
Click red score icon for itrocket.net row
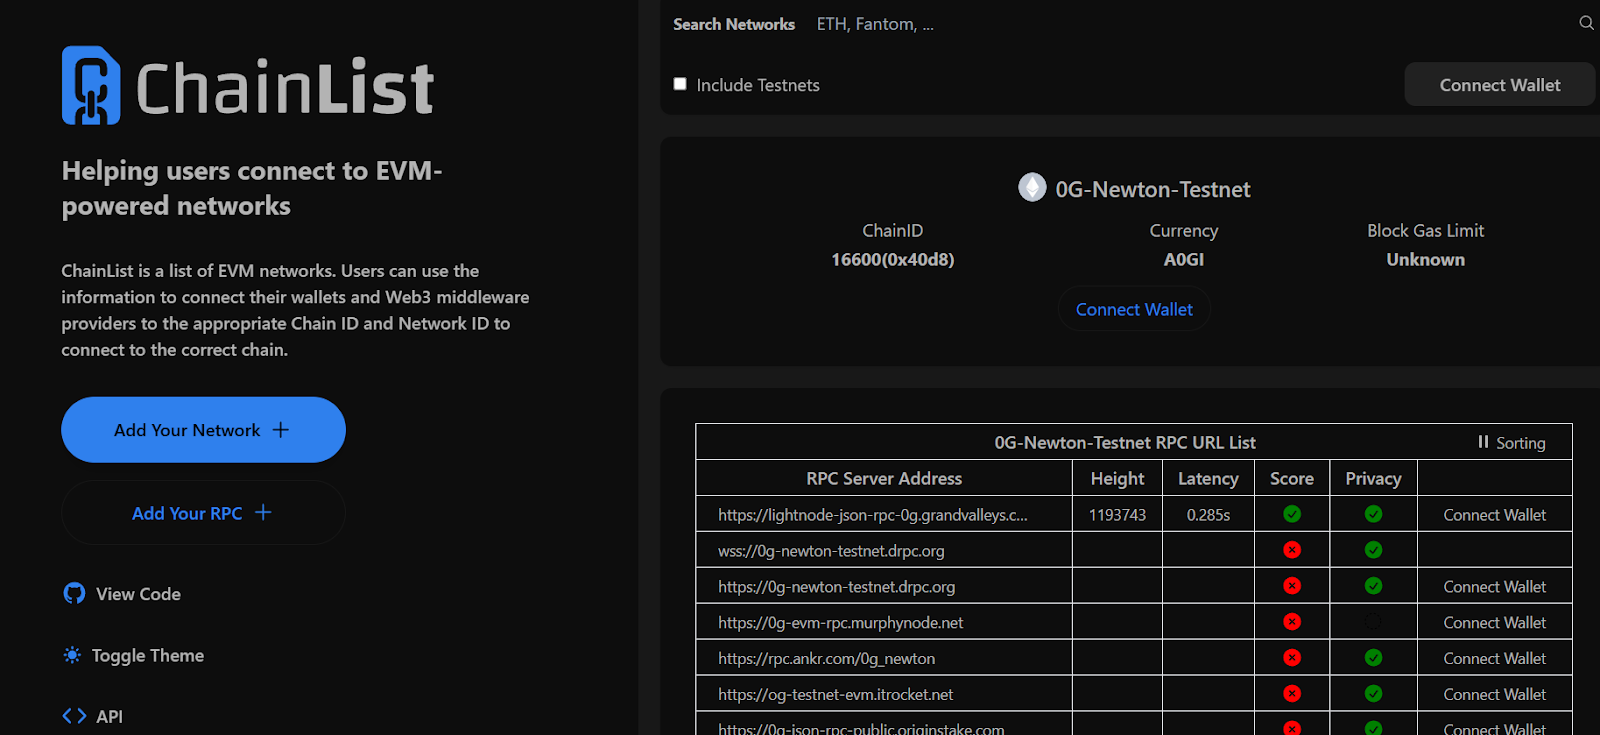point(1292,694)
